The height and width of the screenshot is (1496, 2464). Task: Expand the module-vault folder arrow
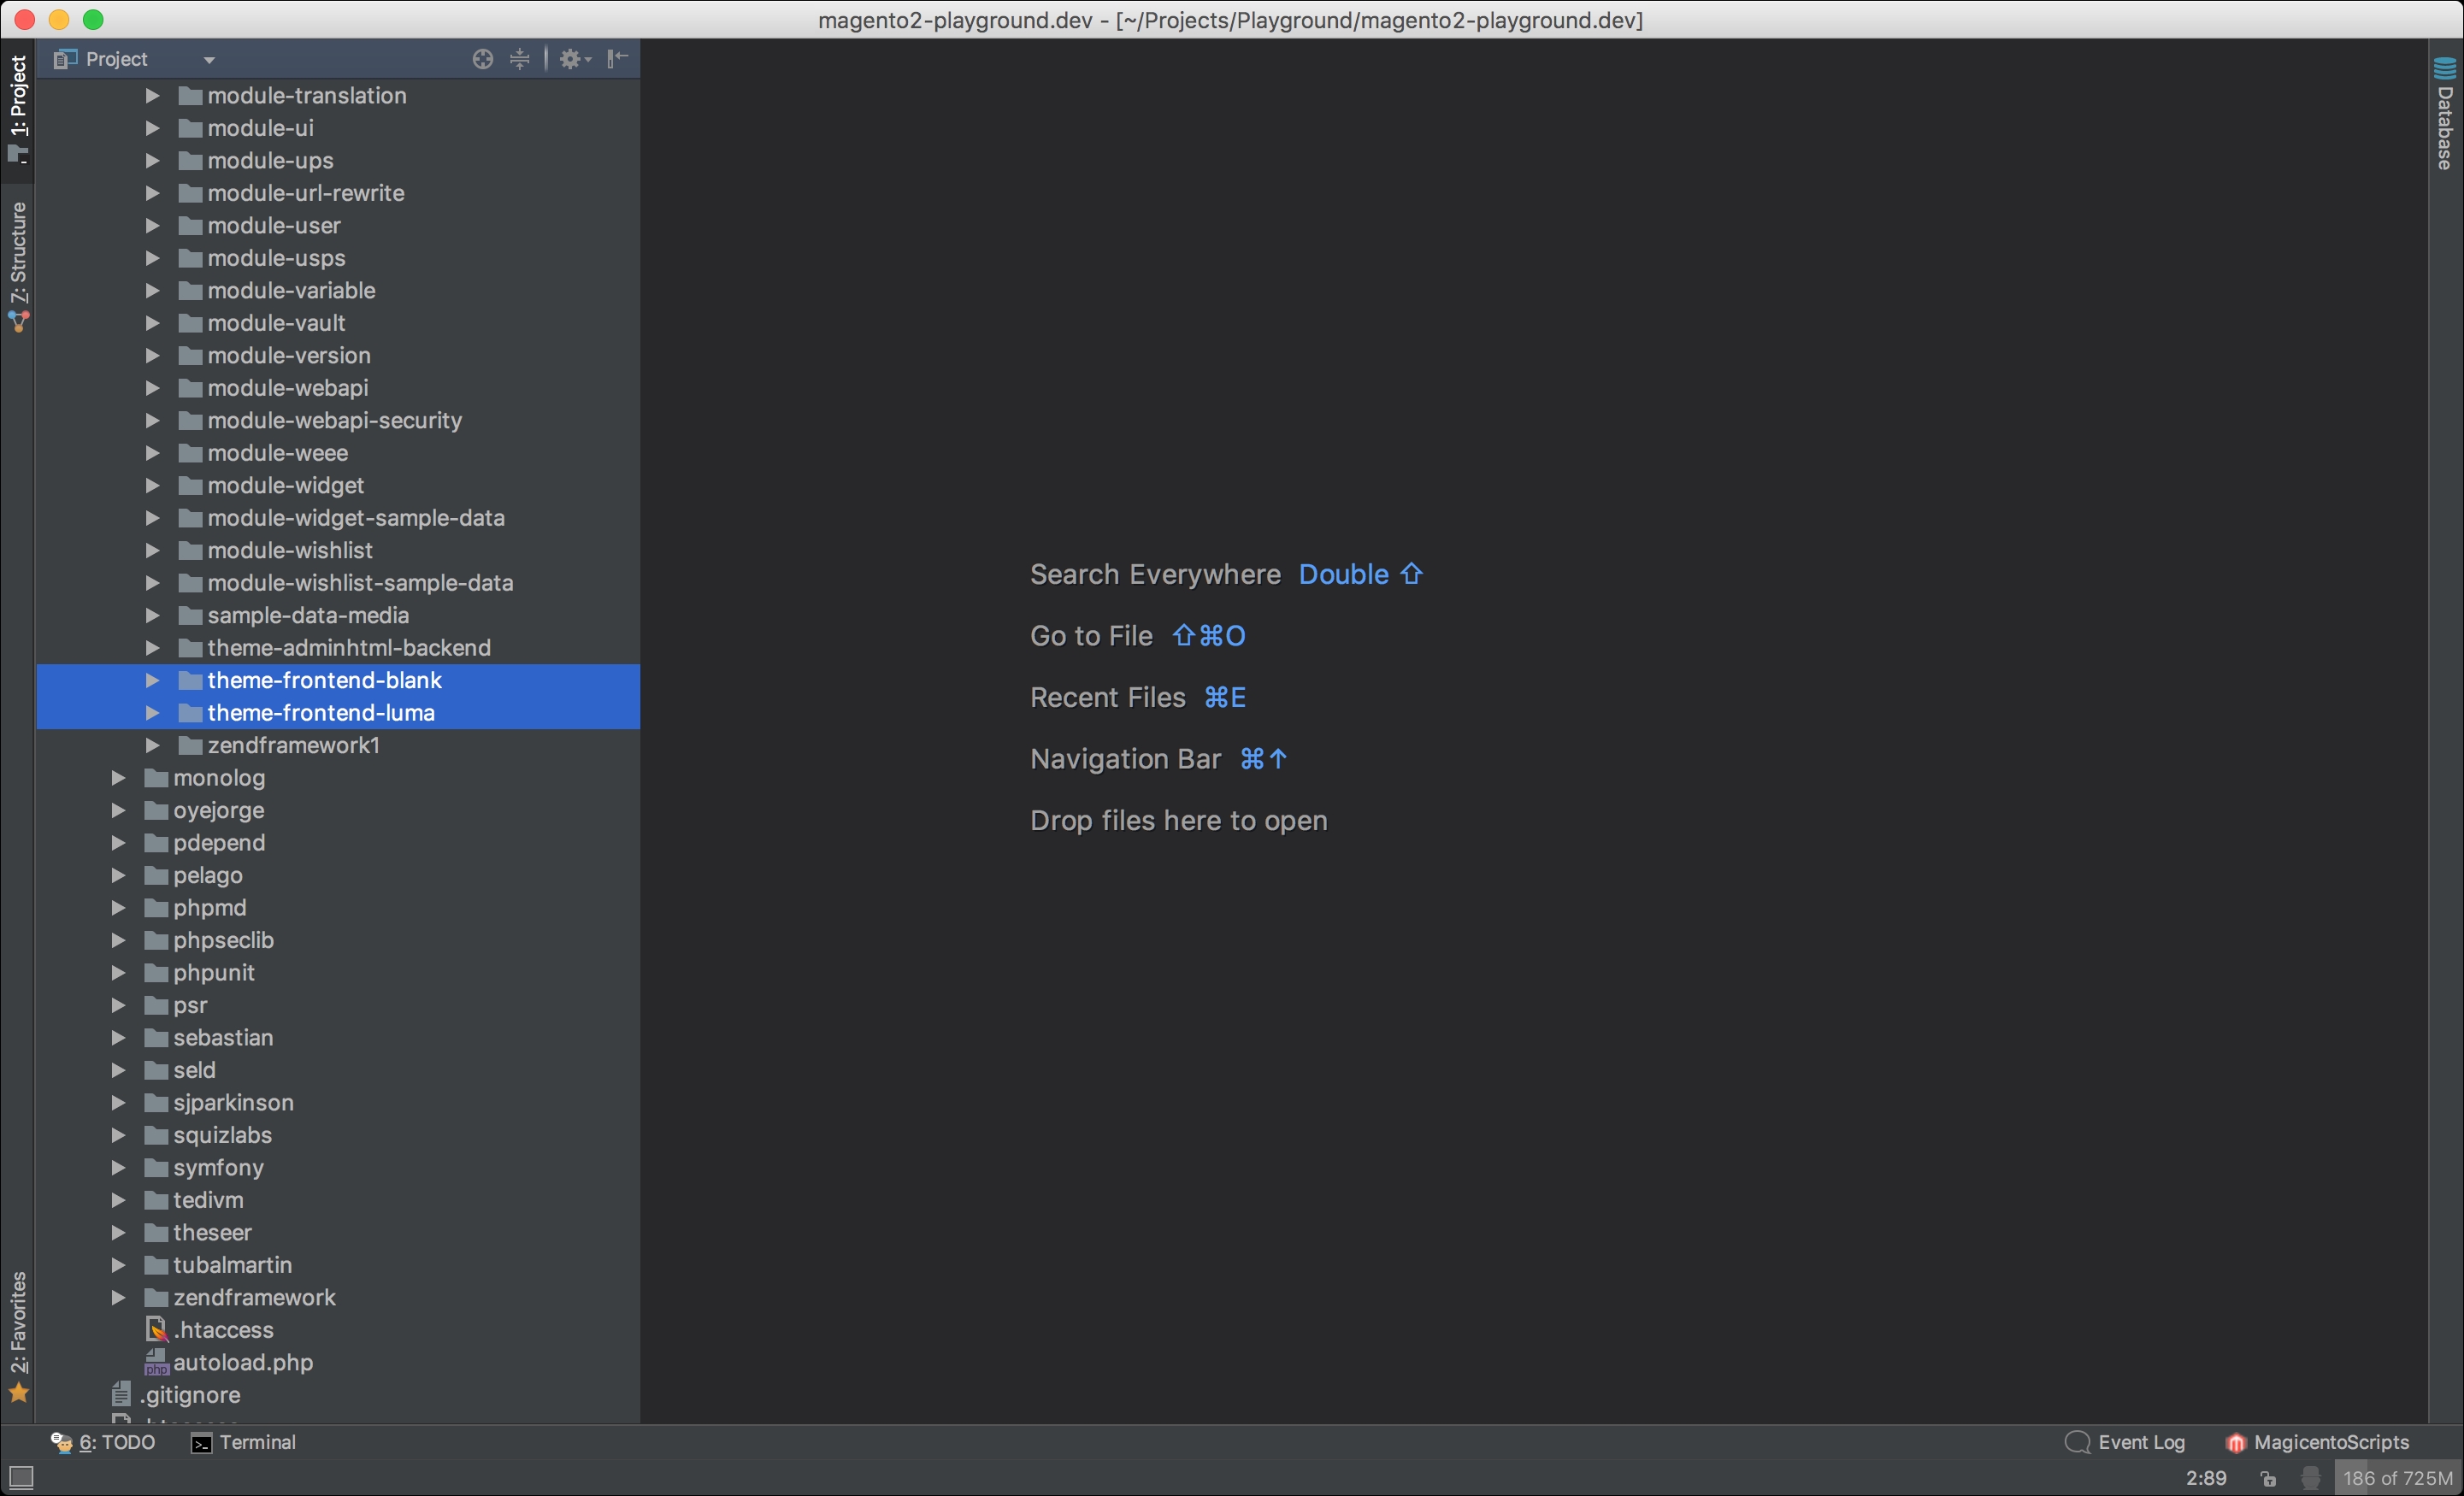pyautogui.click(x=152, y=323)
